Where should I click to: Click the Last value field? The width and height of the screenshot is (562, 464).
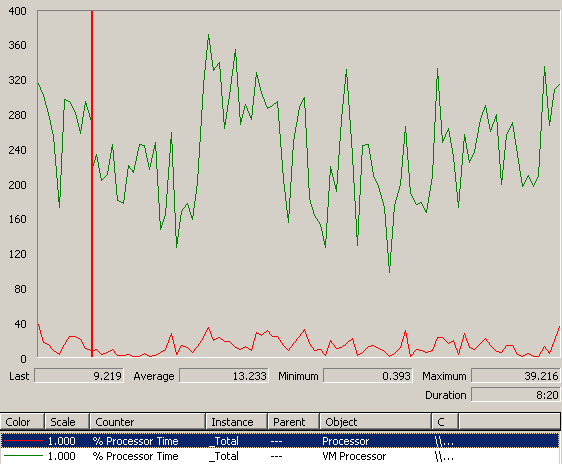[79, 375]
